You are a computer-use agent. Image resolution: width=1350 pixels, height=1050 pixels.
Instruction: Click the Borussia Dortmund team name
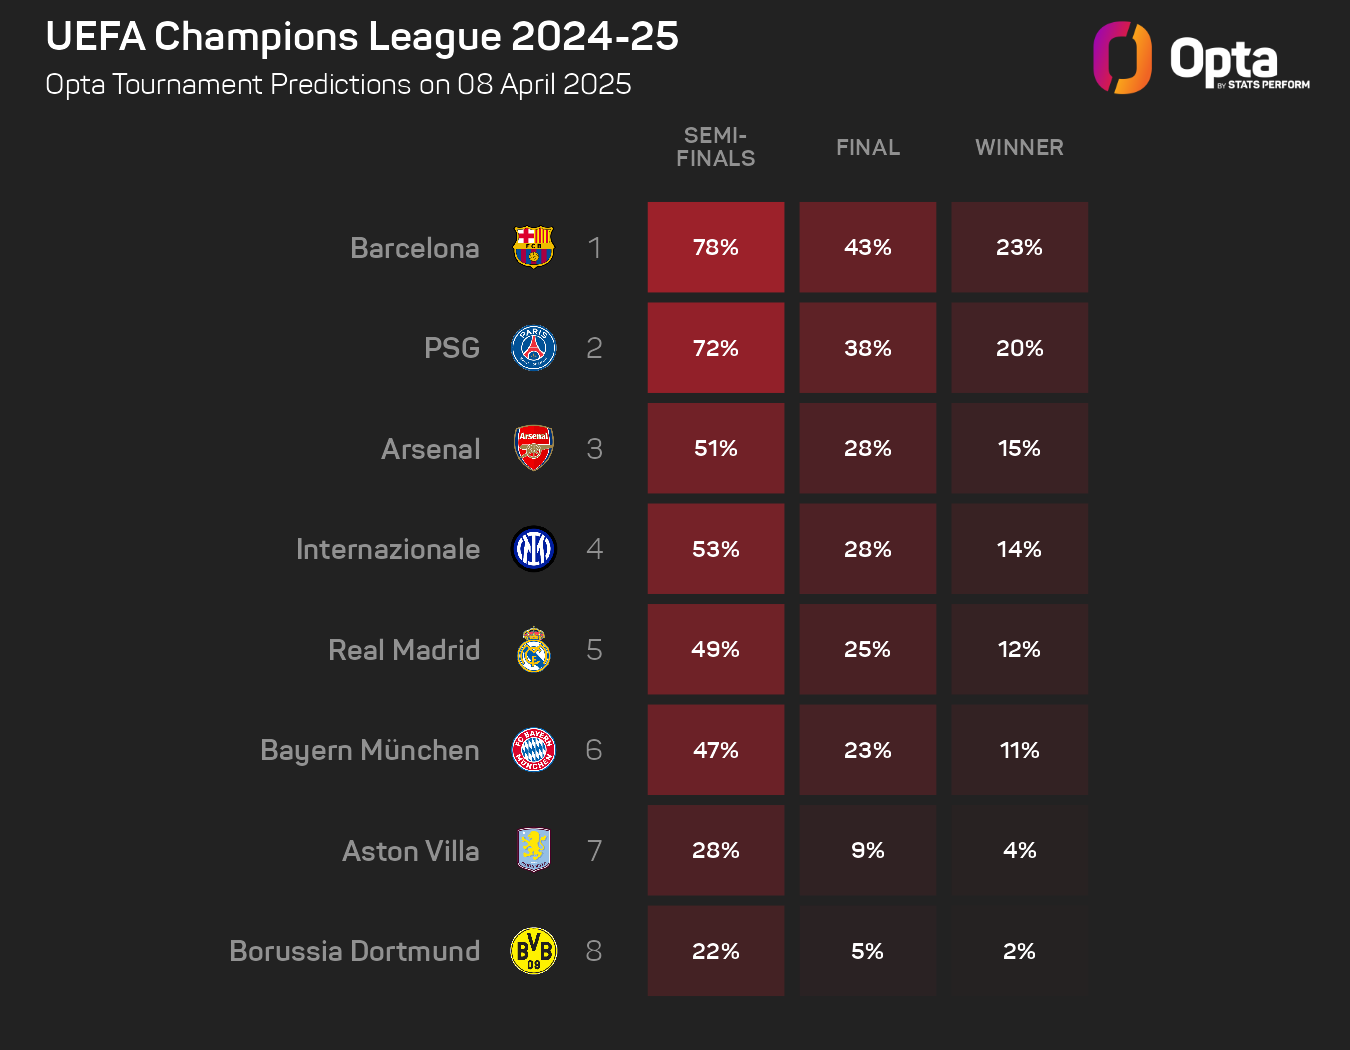click(355, 951)
